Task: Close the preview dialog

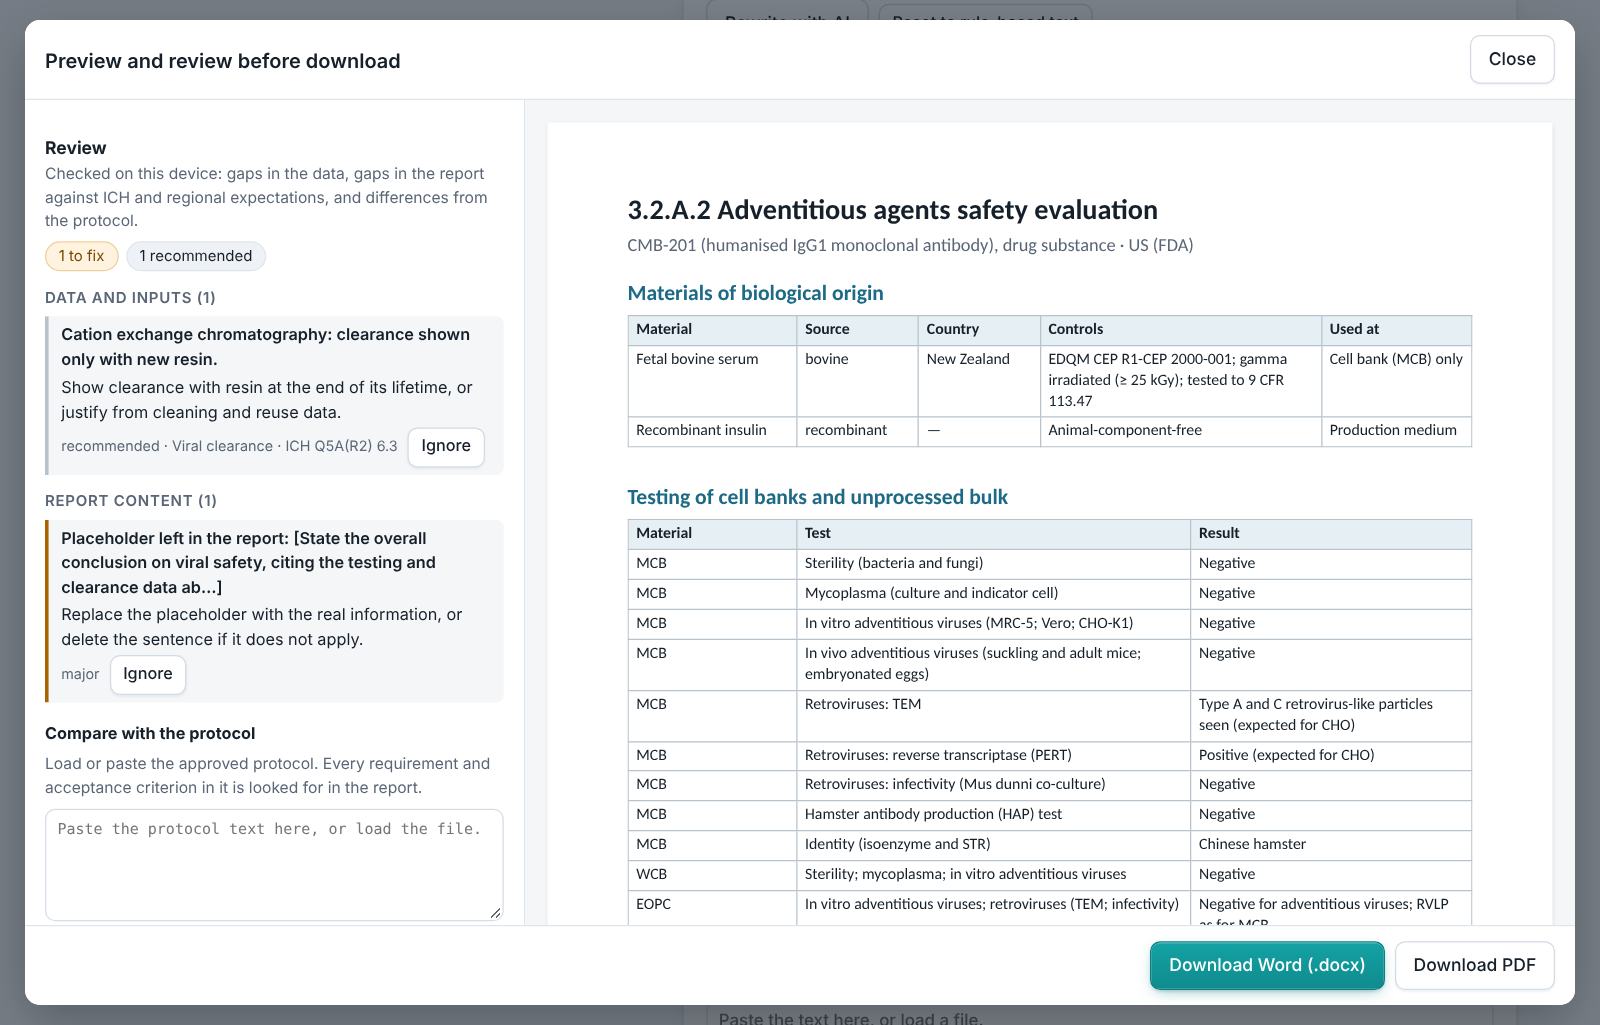Action: (1511, 59)
